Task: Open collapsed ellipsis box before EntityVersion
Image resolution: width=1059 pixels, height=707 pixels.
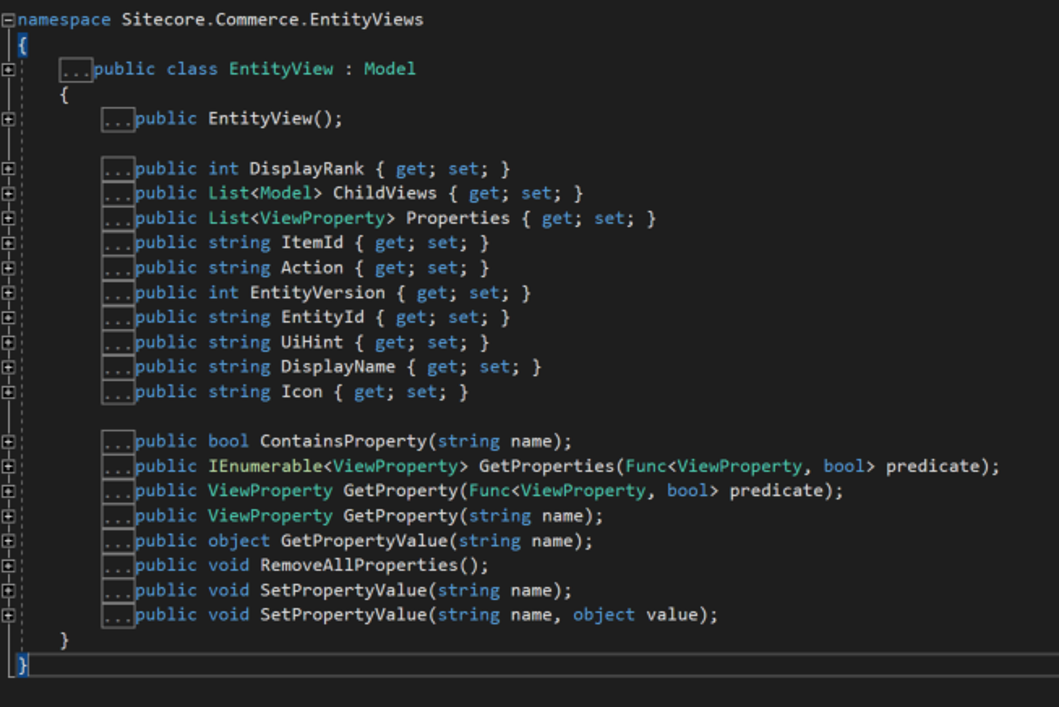Action: tap(118, 293)
